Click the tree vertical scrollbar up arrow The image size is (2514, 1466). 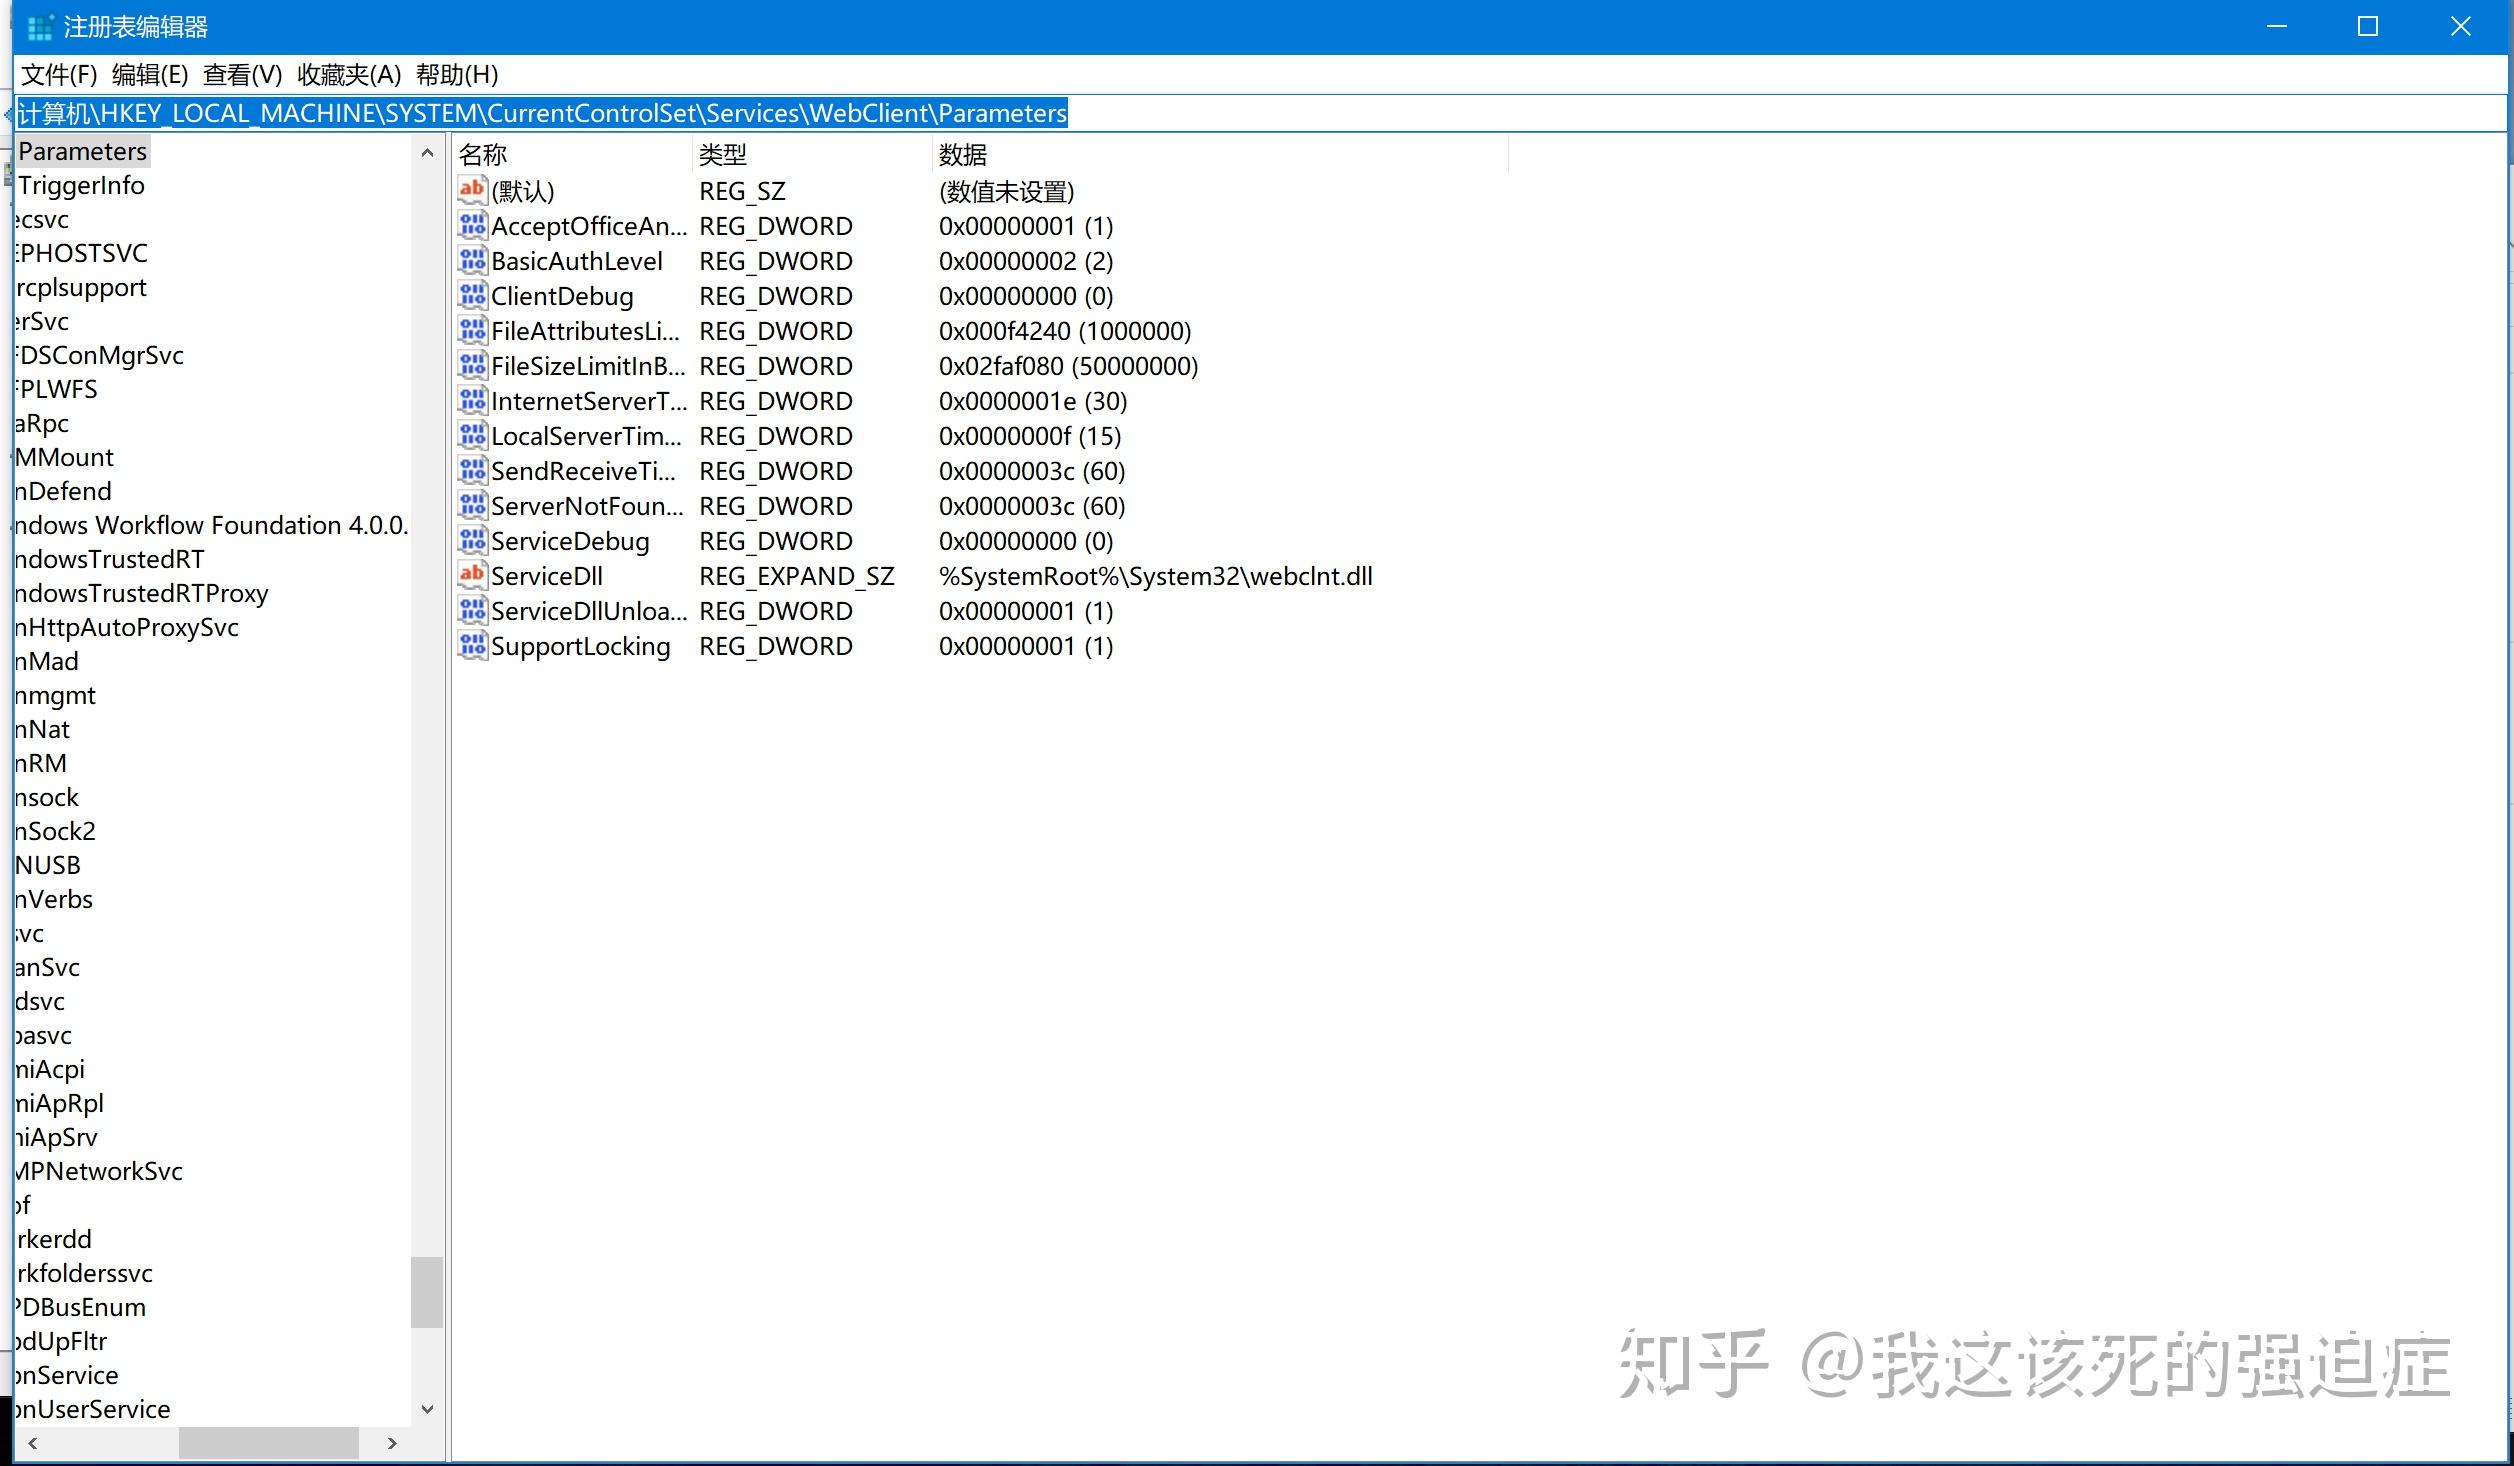[x=427, y=153]
